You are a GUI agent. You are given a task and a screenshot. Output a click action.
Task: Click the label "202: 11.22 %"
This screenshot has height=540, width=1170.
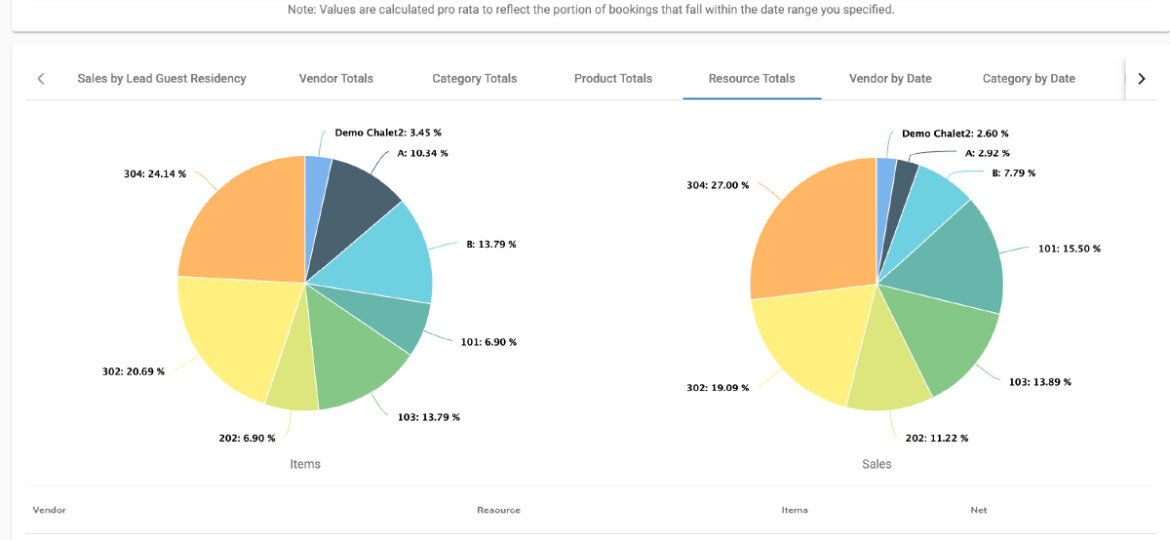pos(937,439)
